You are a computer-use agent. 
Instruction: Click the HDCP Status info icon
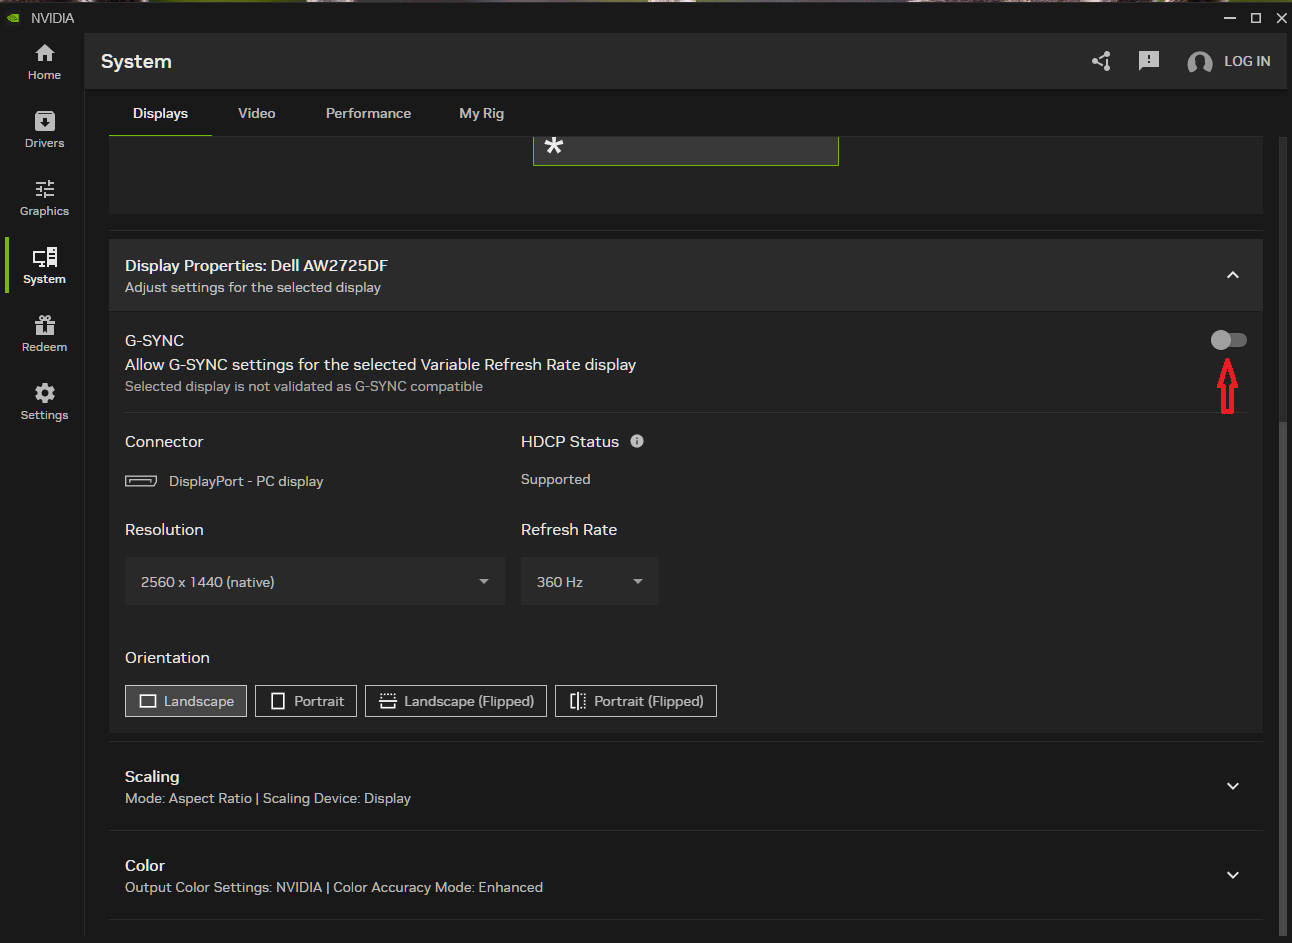click(x=637, y=441)
